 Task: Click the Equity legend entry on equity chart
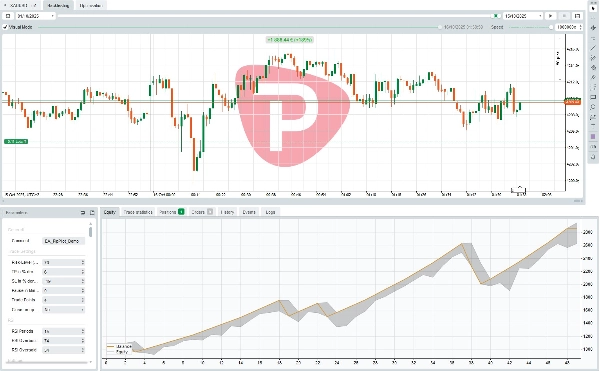pyautogui.click(x=119, y=351)
